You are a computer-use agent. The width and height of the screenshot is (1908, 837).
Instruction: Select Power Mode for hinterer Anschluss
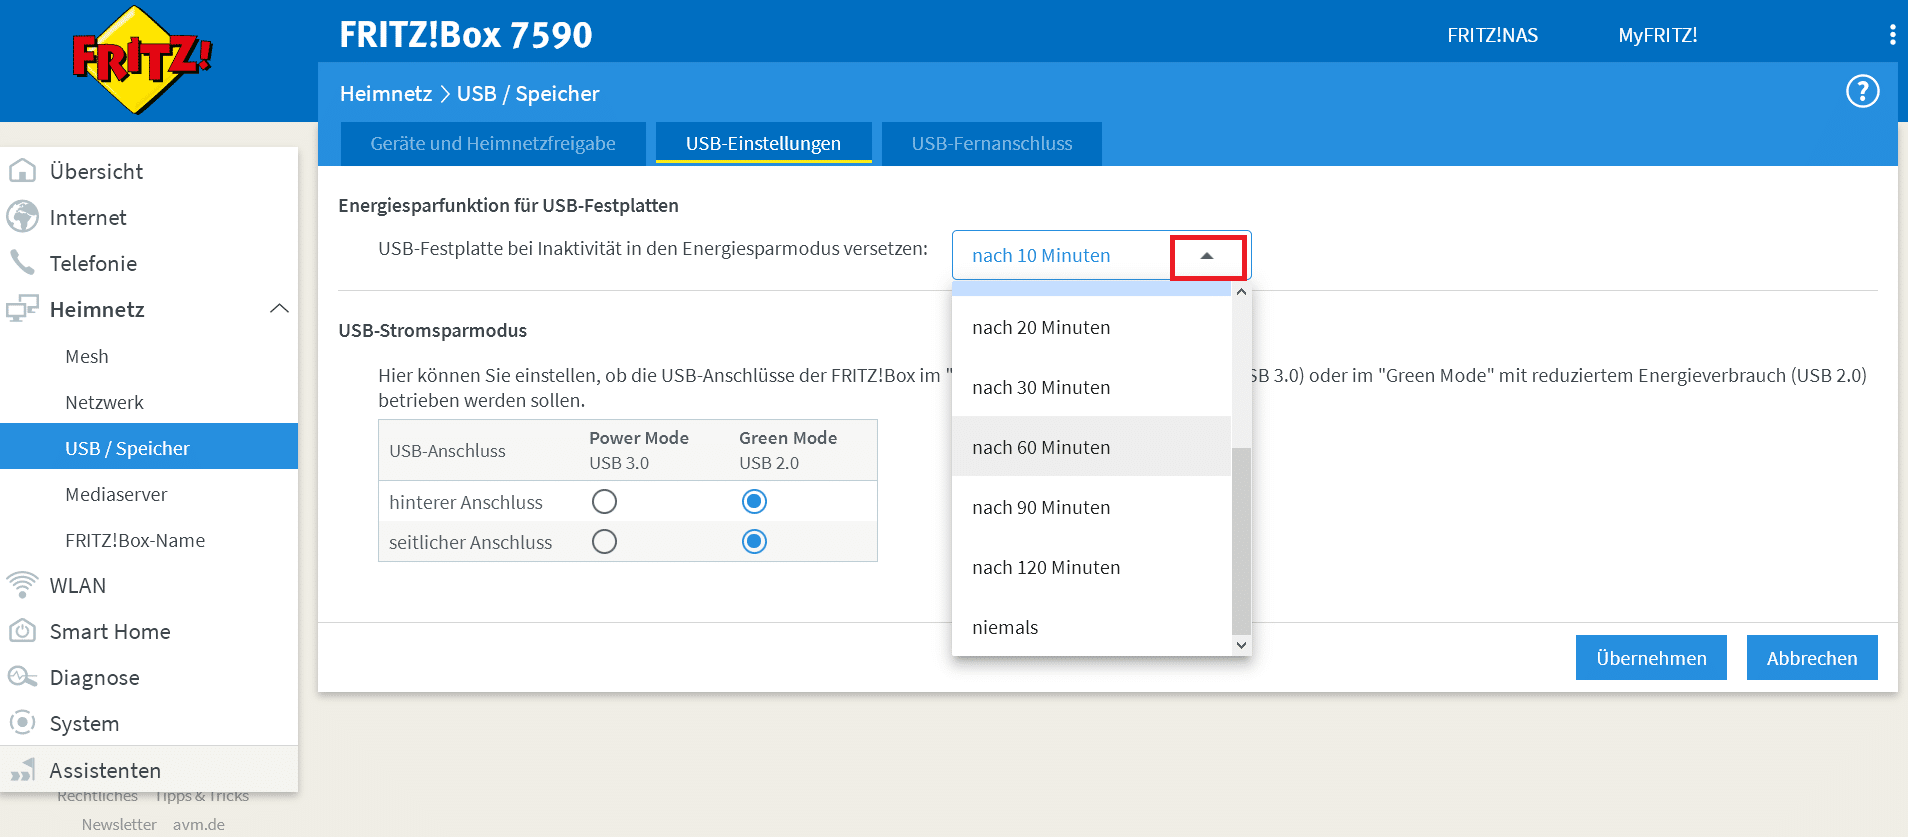point(604,501)
